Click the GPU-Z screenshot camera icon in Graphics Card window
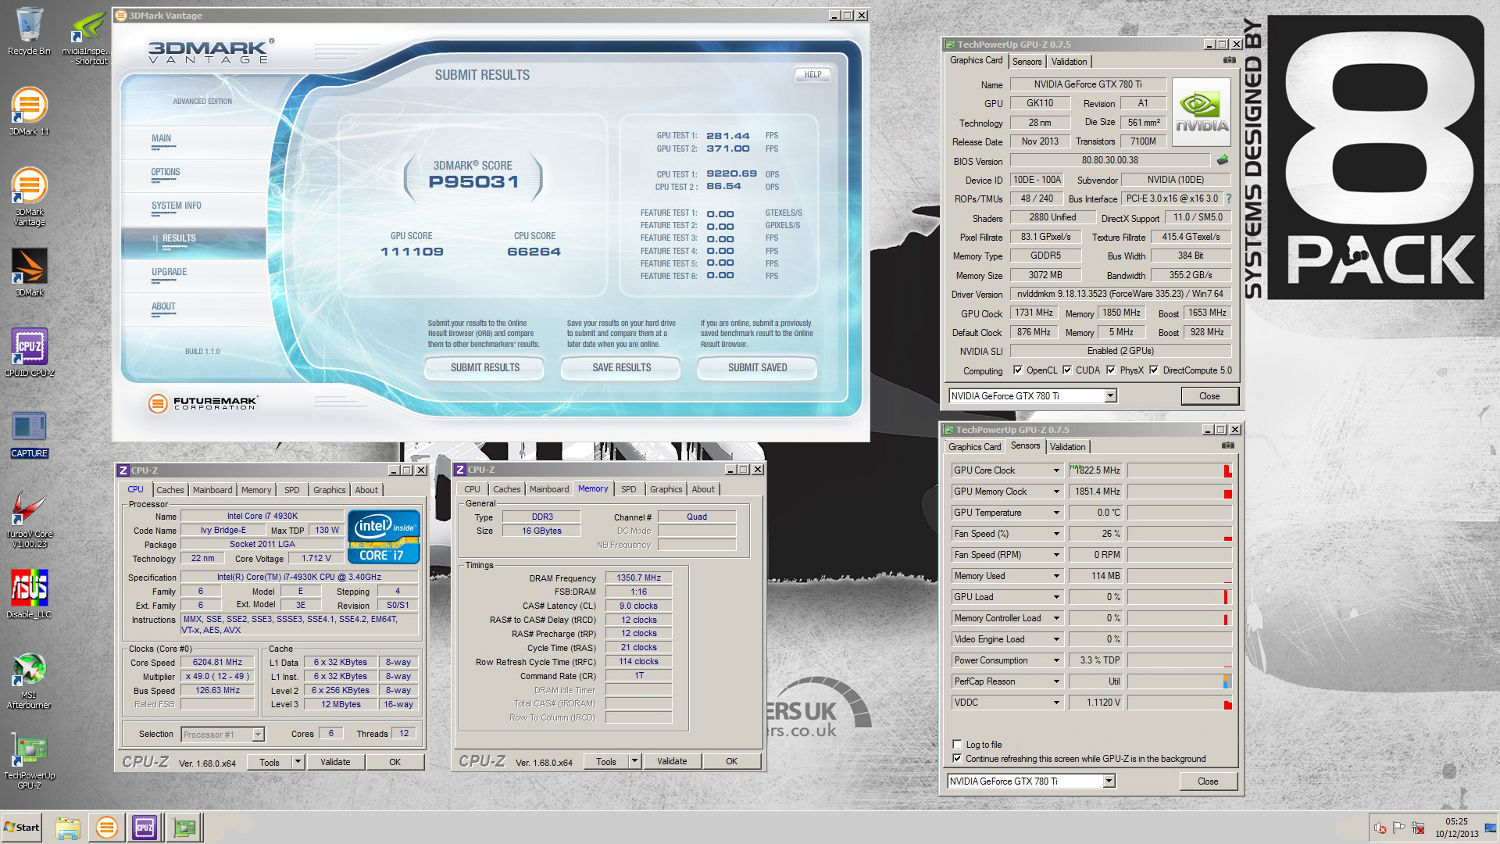The height and width of the screenshot is (844, 1500). tap(1229, 60)
